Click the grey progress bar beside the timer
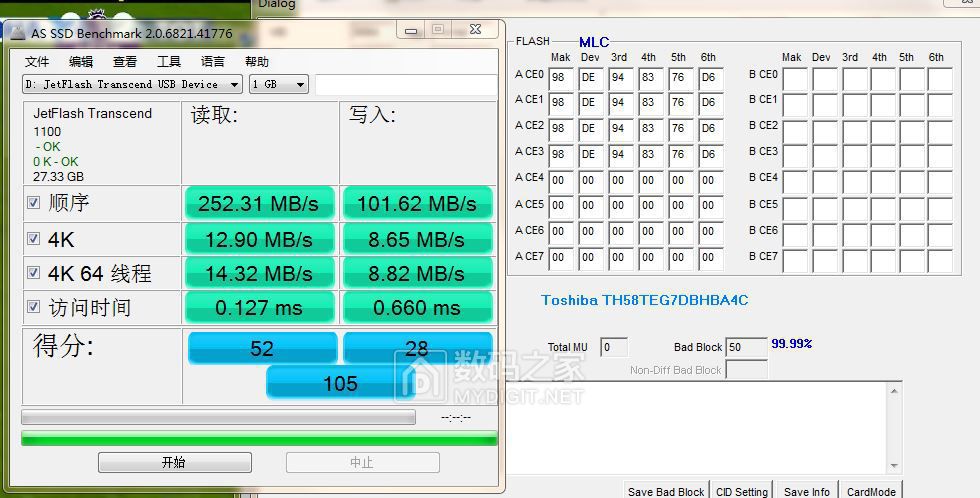The image size is (980, 498). click(218, 417)
